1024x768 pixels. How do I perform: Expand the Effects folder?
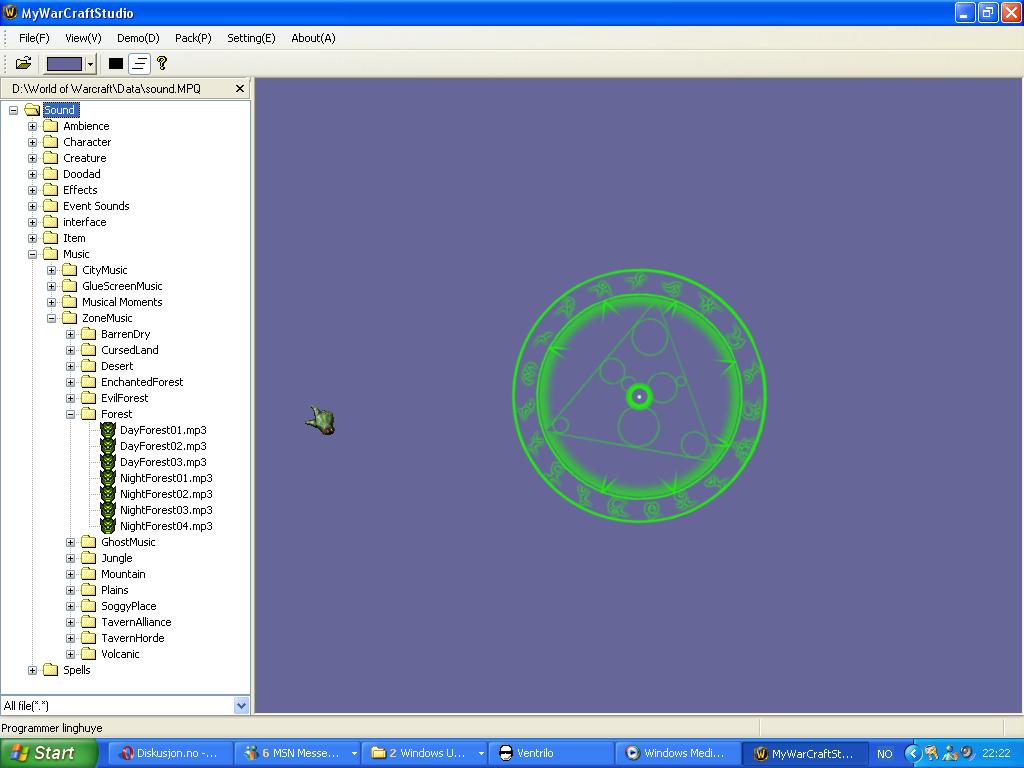[x=32, y=190]
